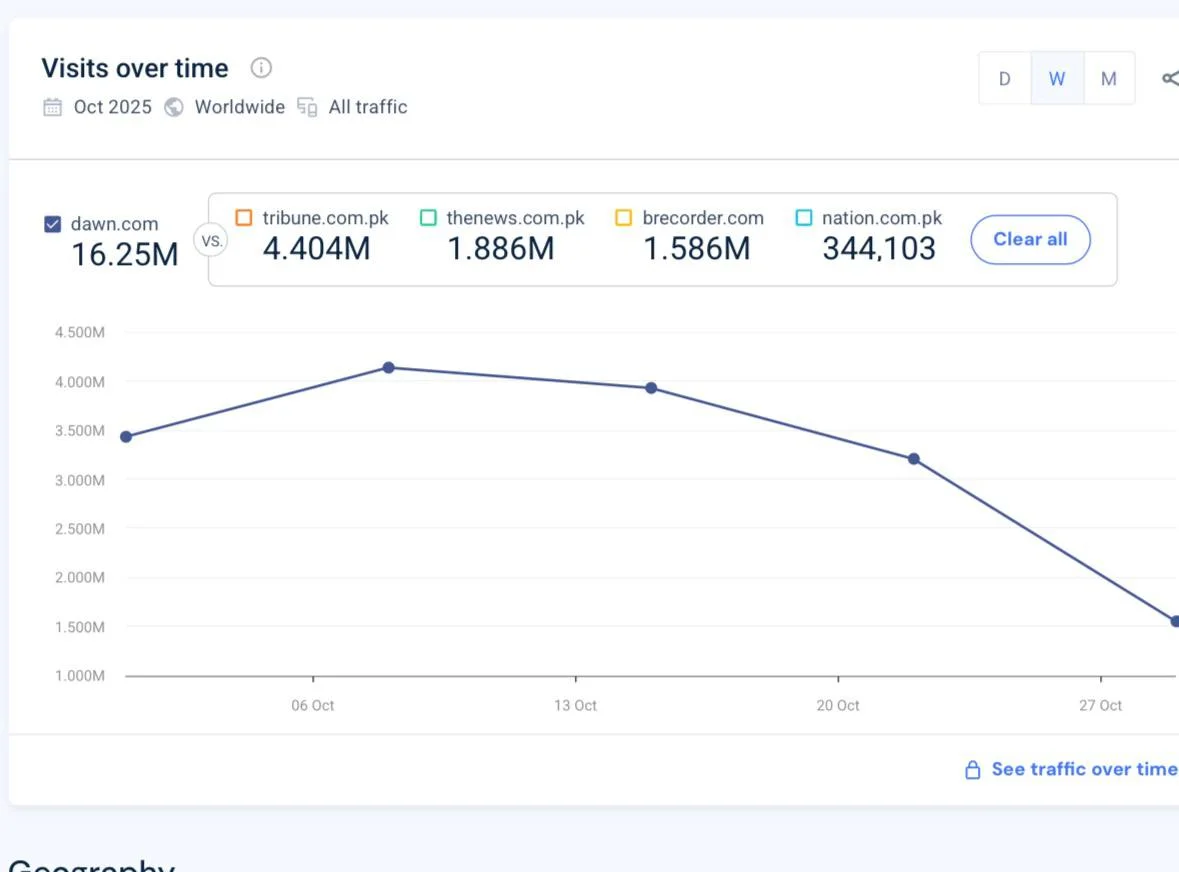1179x872 pixels.
Task: Select the W weekly granularity tab
Action: (1057, 79)
